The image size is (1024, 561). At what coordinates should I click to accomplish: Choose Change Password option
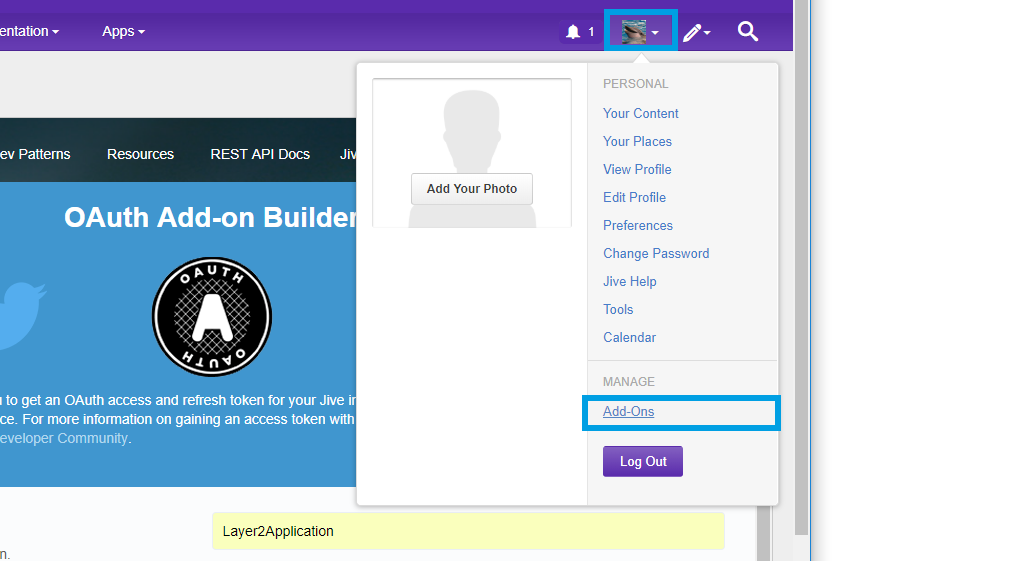(656, 253)
